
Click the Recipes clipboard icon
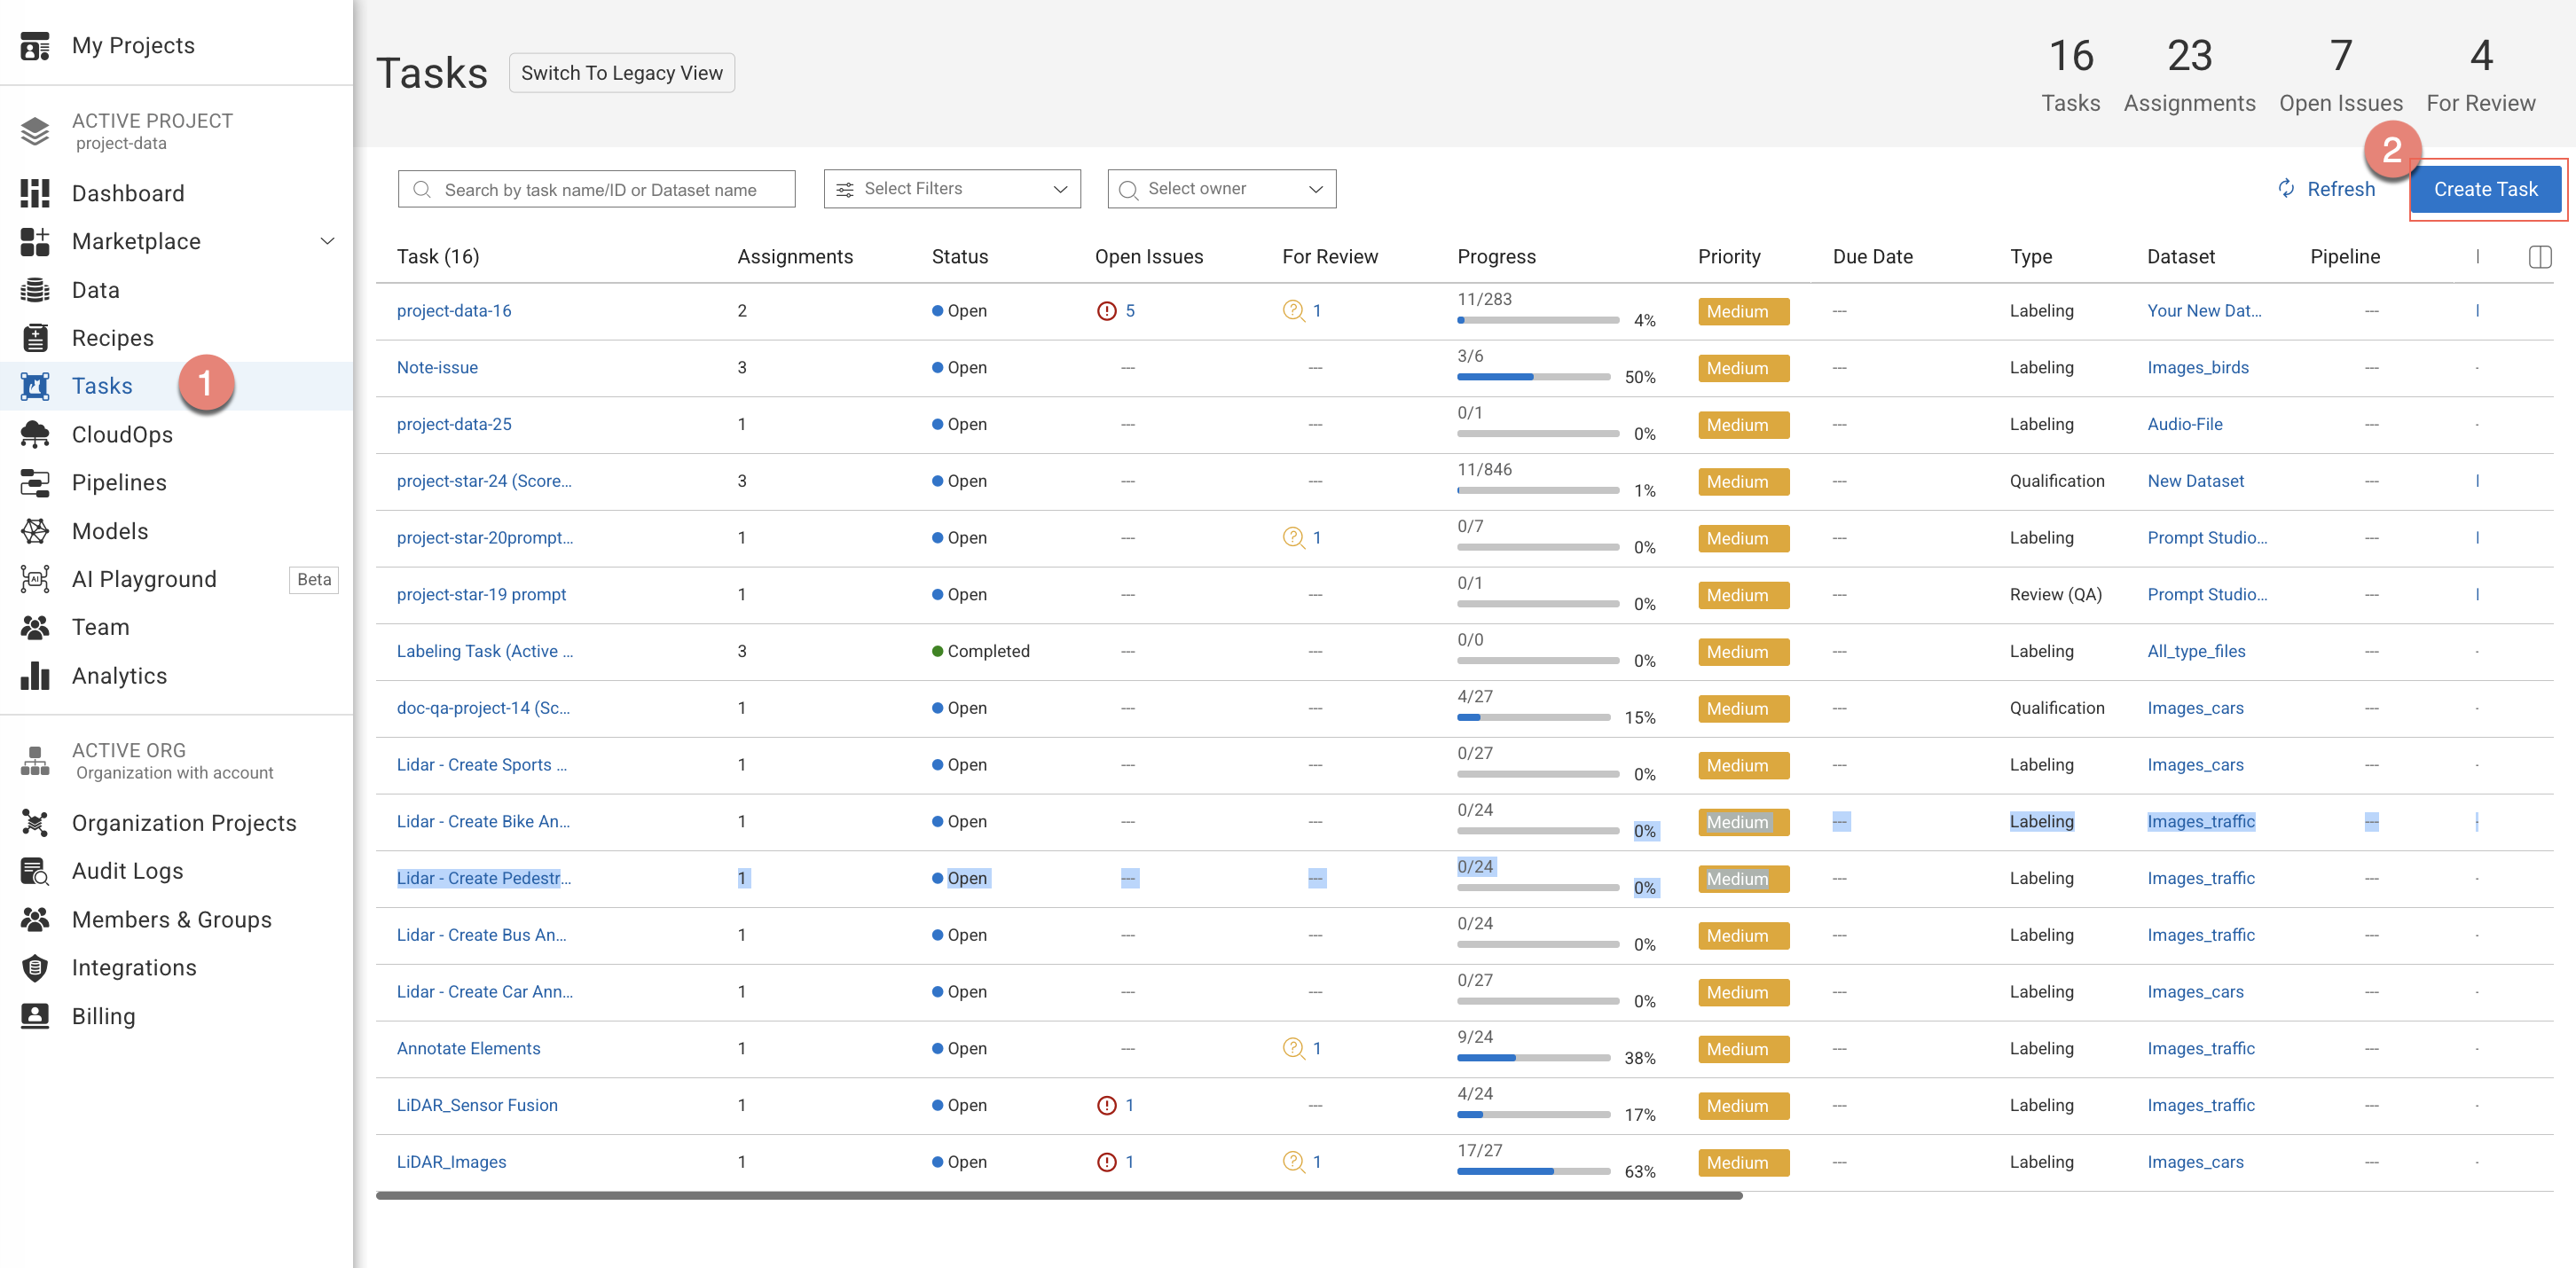(x=35, y=338)
